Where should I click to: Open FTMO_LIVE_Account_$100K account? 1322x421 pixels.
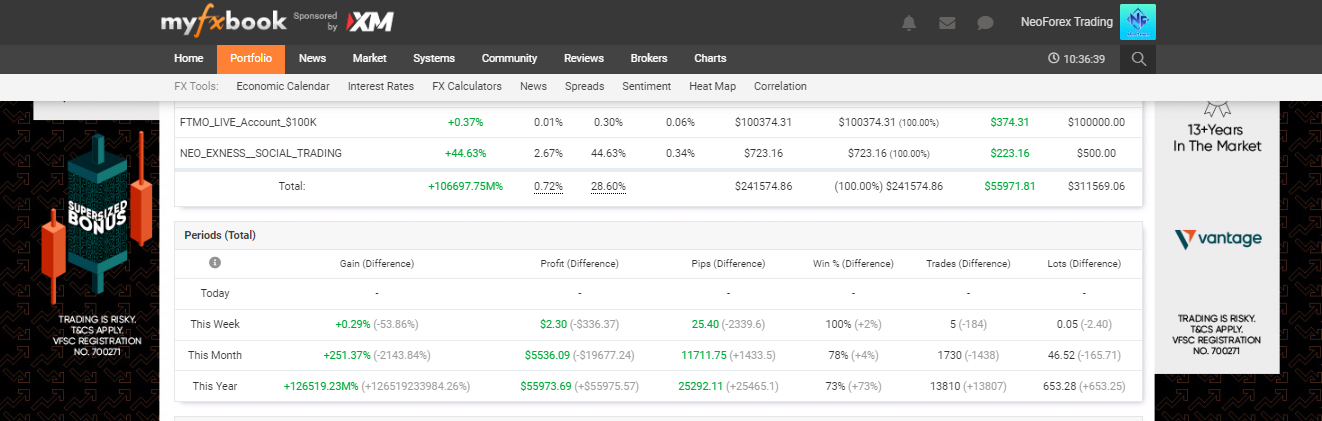point(248,122)
